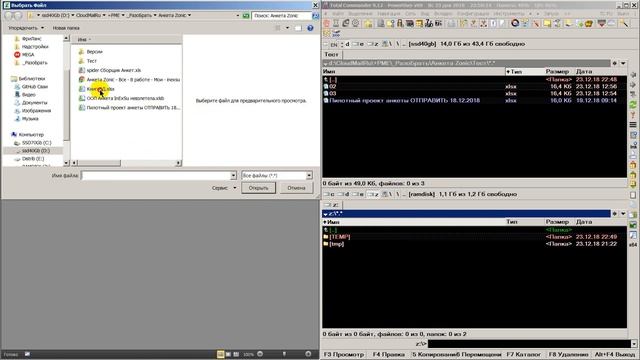Open file 03 xlsx in Total Commander
Viewport: 640px width, 360px height.
pyautogui.click(x=474, y=93)
